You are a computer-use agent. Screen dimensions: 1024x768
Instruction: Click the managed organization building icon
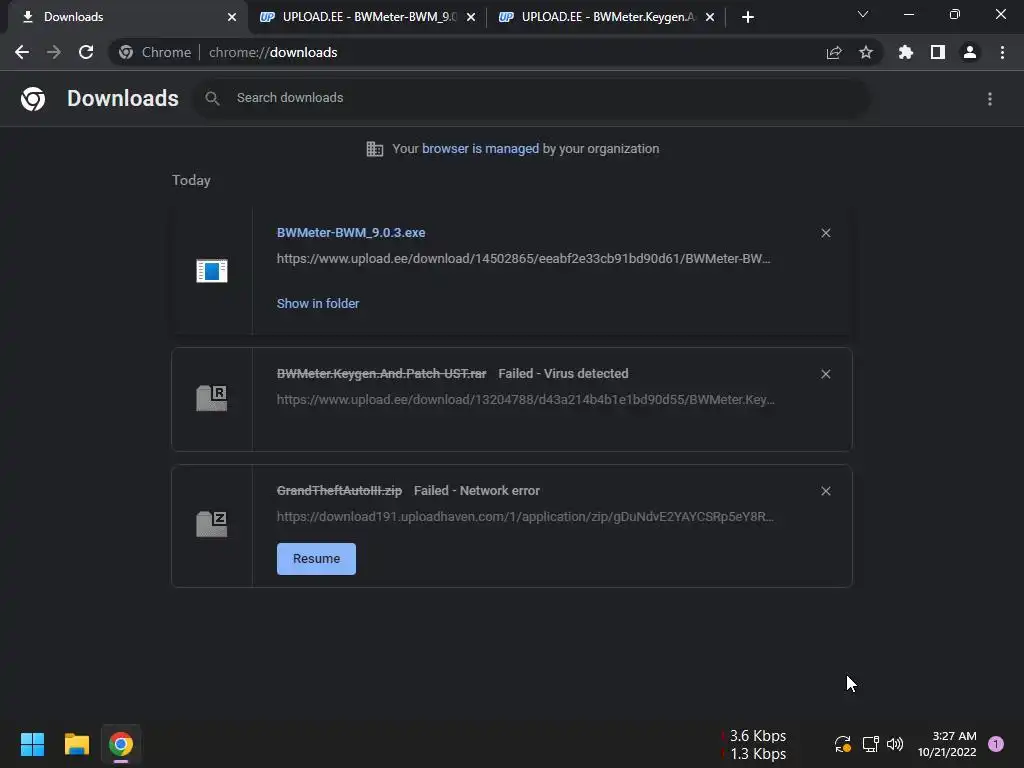tap(375, 149)
